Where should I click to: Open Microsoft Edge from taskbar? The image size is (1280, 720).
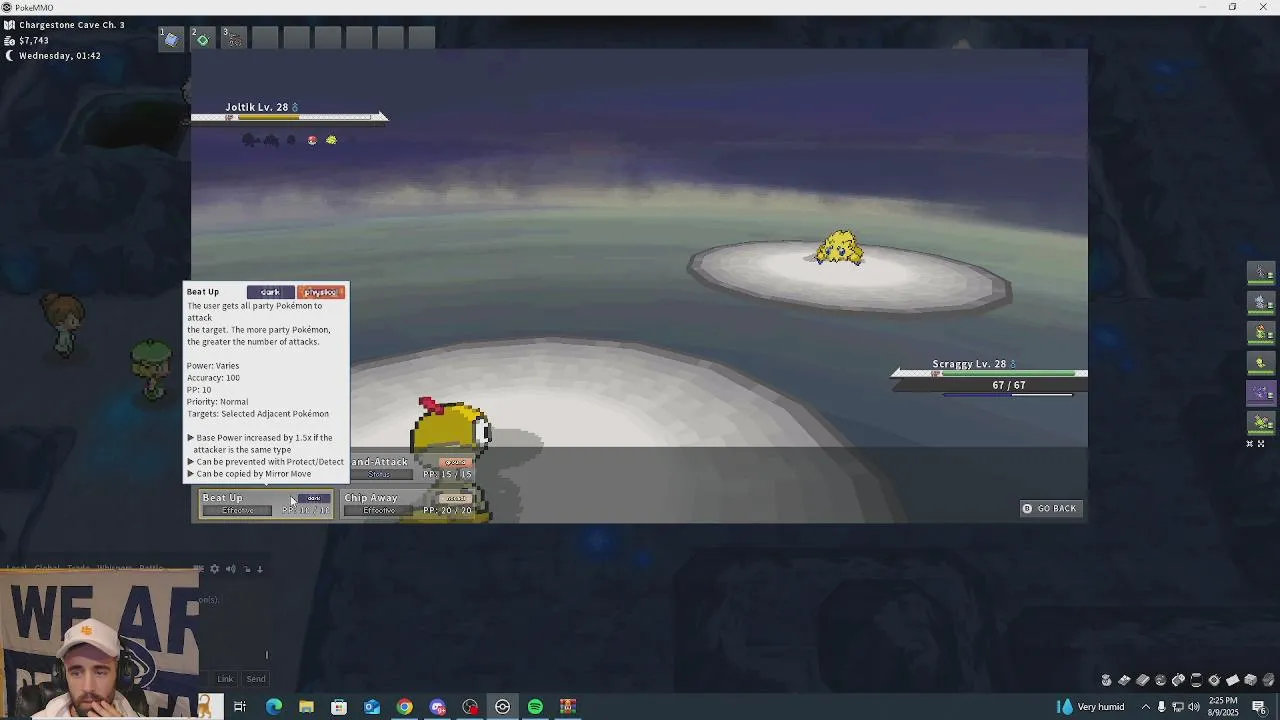tap(273, 707)
